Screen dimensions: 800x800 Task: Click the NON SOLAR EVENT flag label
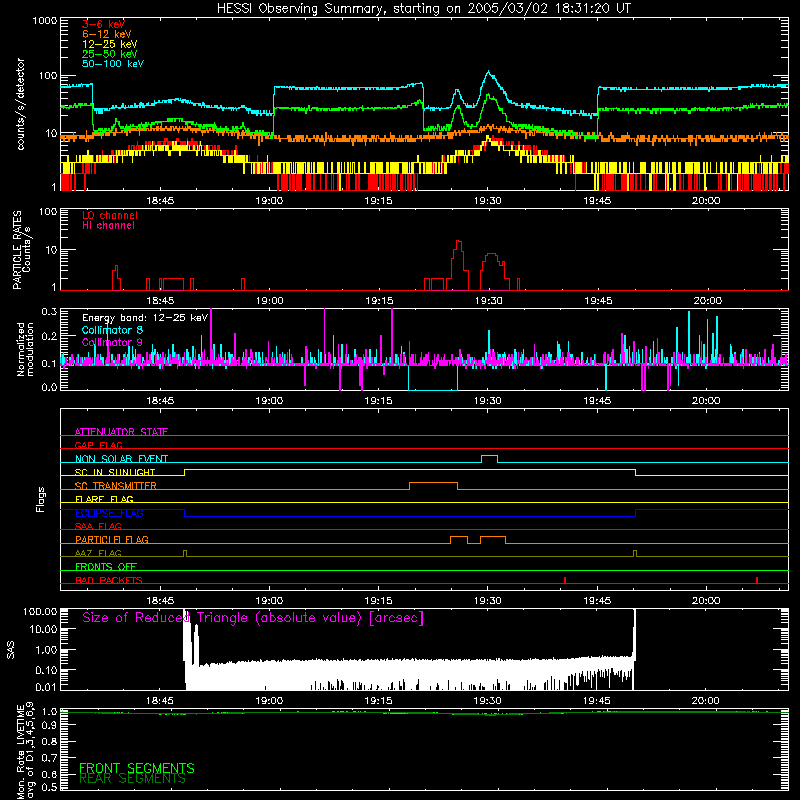[121, 459]
